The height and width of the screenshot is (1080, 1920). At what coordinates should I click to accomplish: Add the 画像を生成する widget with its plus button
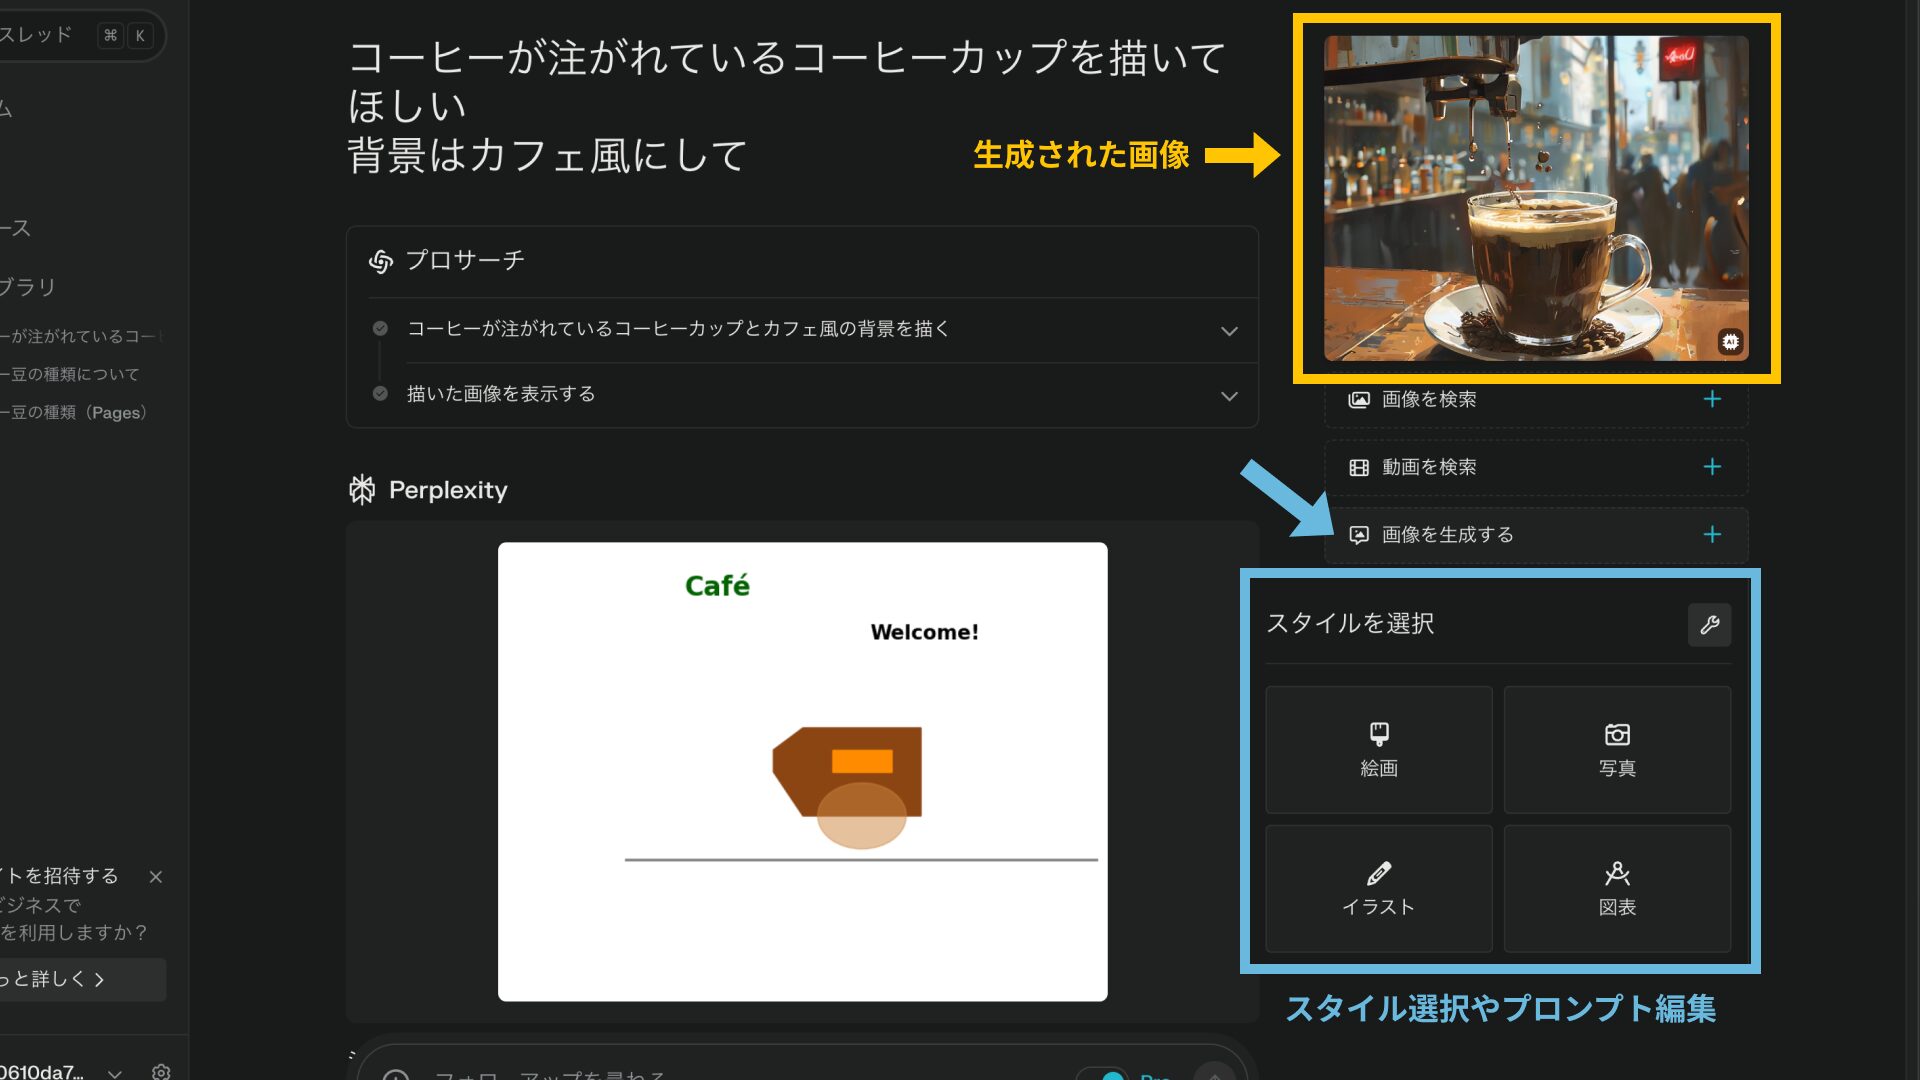click(1713, 534)
